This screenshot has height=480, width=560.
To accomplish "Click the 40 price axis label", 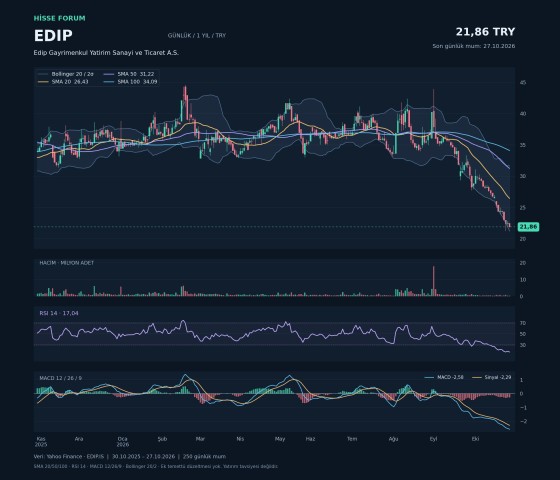I will tap(523, 114).
